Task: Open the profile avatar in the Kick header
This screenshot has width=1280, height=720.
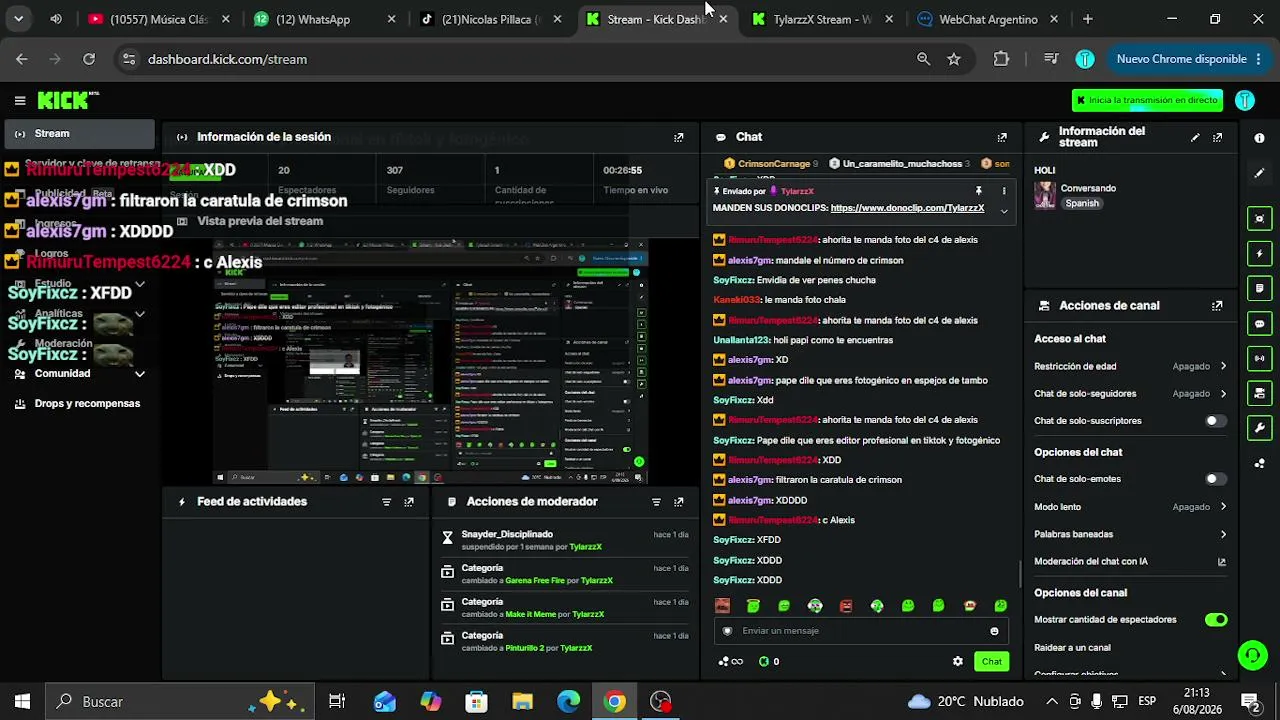Action: [x=1245, y=100]
